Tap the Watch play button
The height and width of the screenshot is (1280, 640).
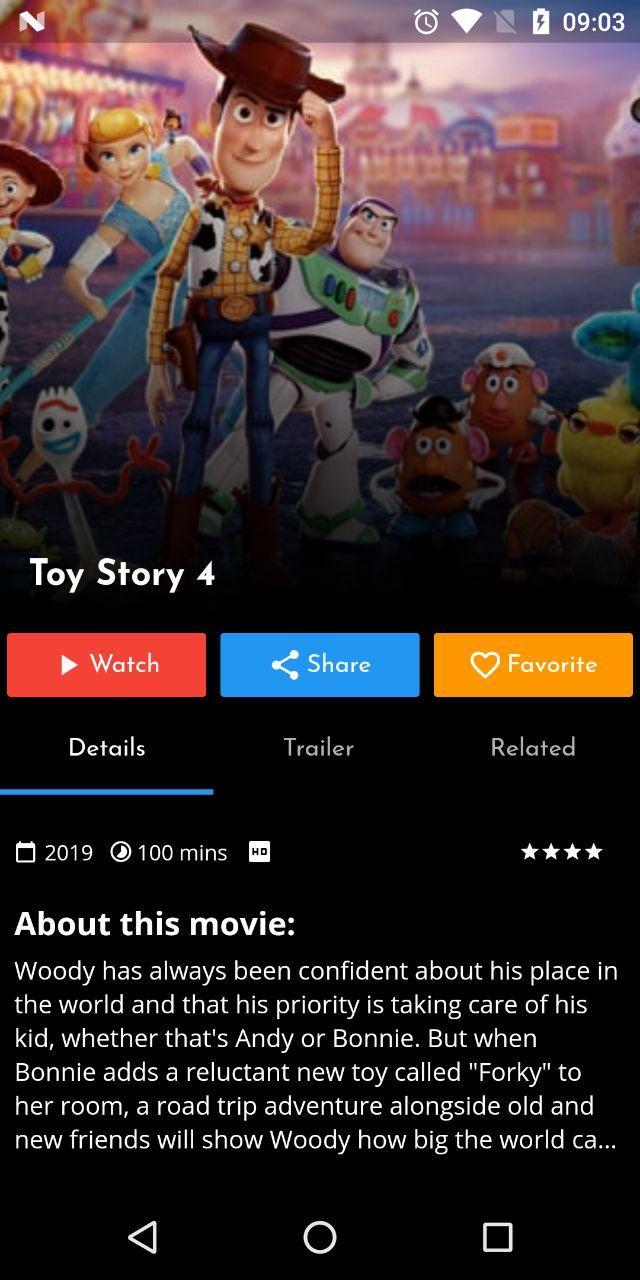106,664
